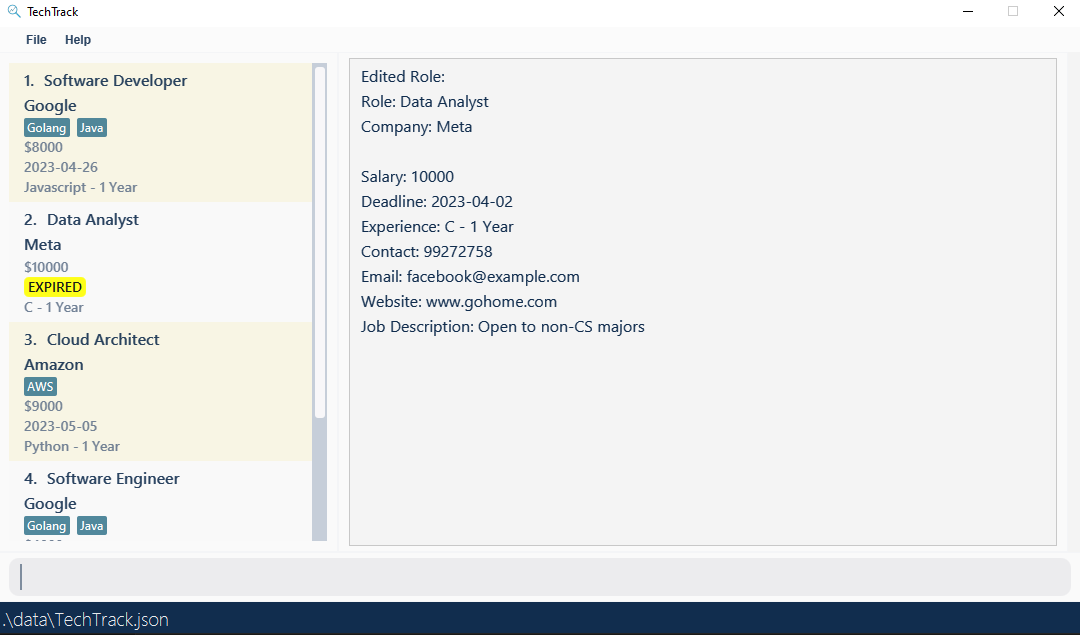The image size is (1080, 635).
Task: Click Javascript - 1 Year experience text
Action: [x=81, y=187]
